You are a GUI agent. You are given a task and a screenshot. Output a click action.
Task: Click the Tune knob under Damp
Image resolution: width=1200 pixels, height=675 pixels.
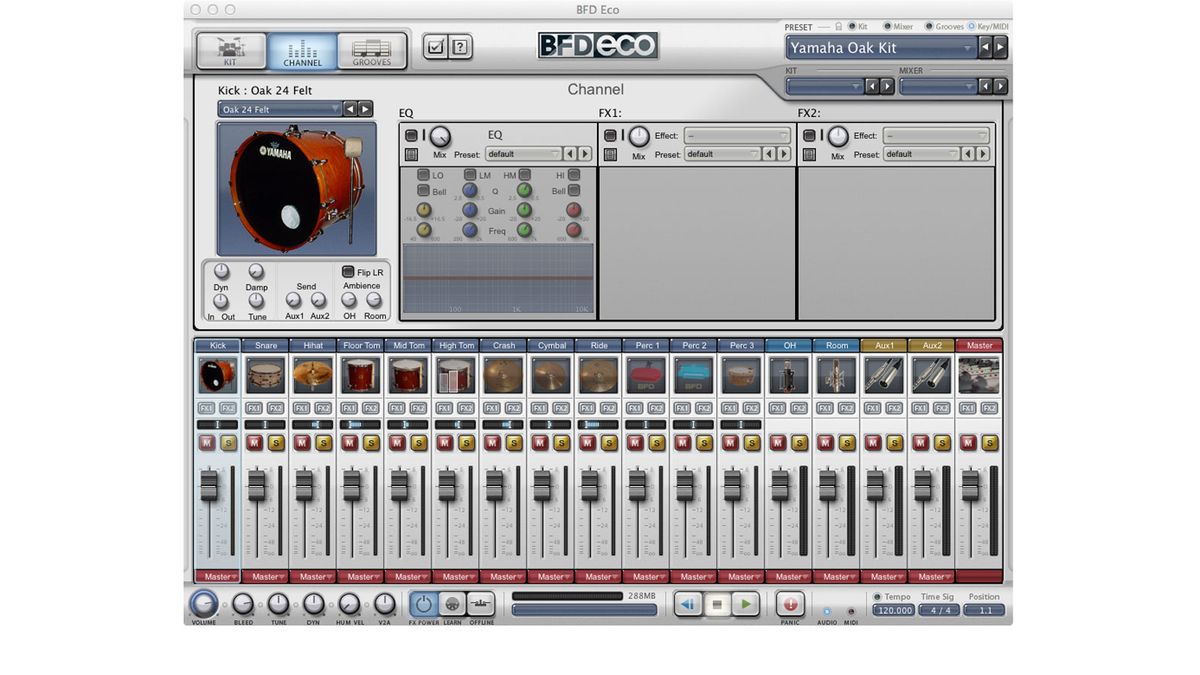pos(256,300)
